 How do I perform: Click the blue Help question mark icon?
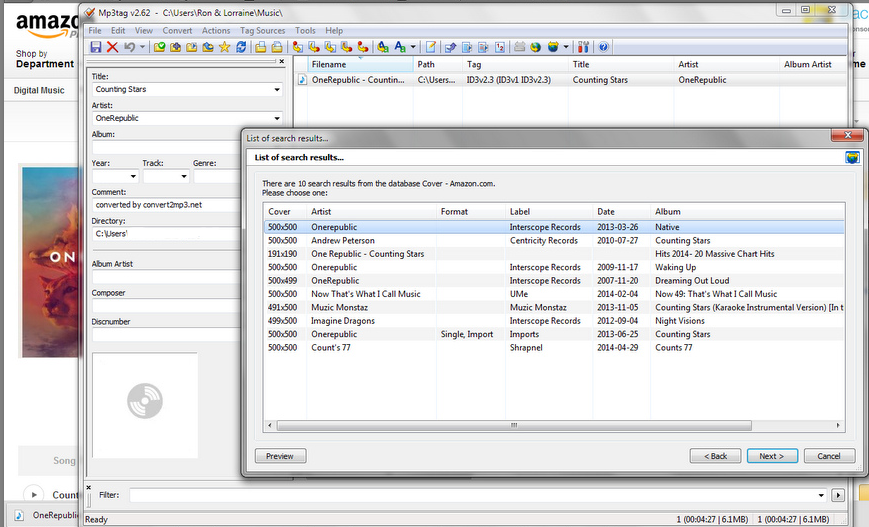pyautogui.click(x=604, y=47)
